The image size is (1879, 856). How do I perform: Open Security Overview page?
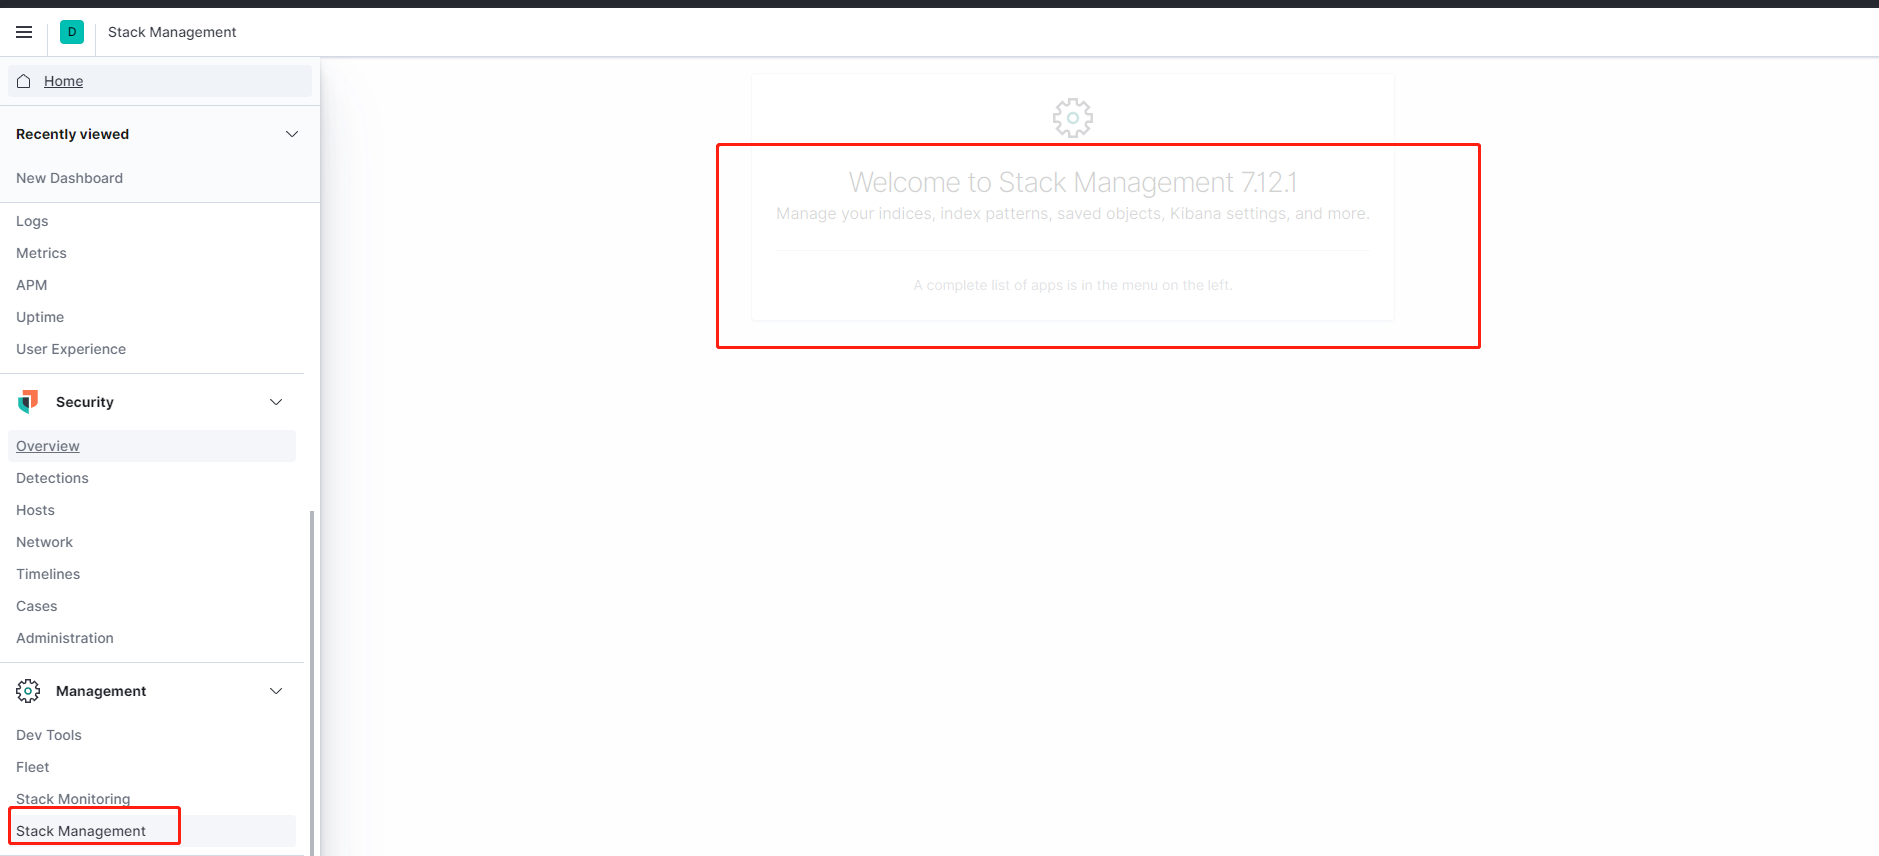(x=152, y=446)
